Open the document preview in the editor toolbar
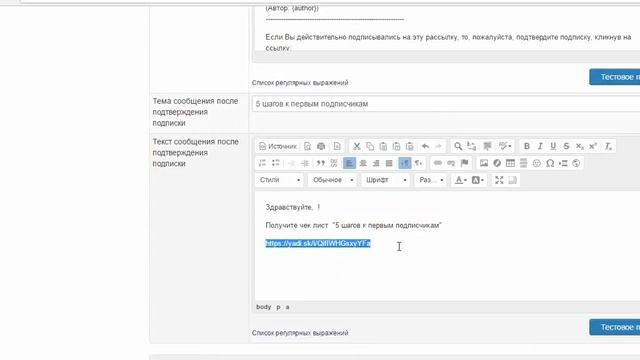The height and width of the screenshot is (360, 640). [307, 146]
